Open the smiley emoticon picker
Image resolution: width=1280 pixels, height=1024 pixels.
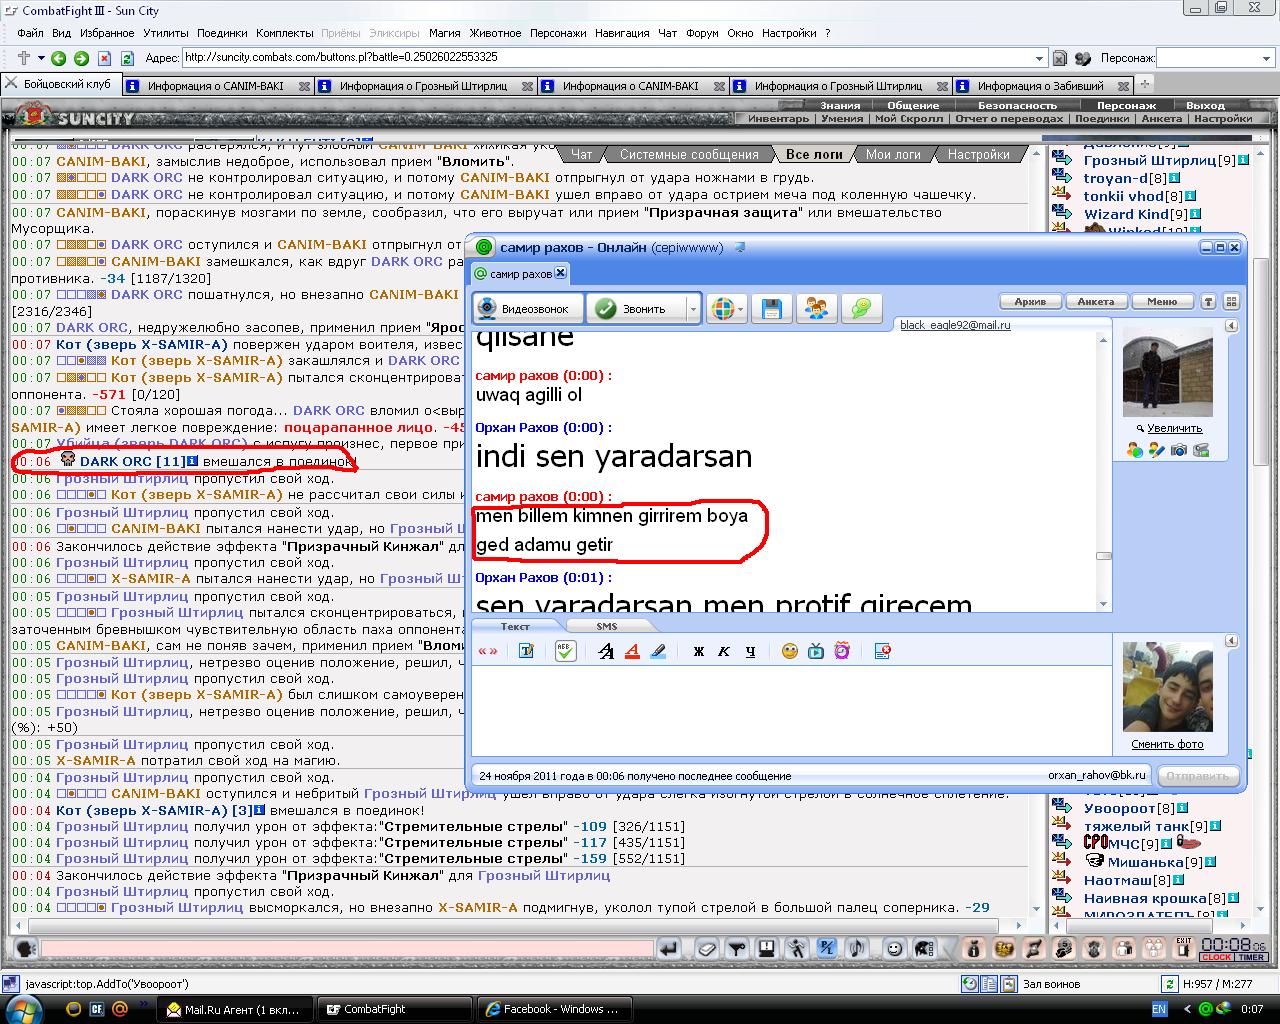pyautogui.click(x=790, y=651)
